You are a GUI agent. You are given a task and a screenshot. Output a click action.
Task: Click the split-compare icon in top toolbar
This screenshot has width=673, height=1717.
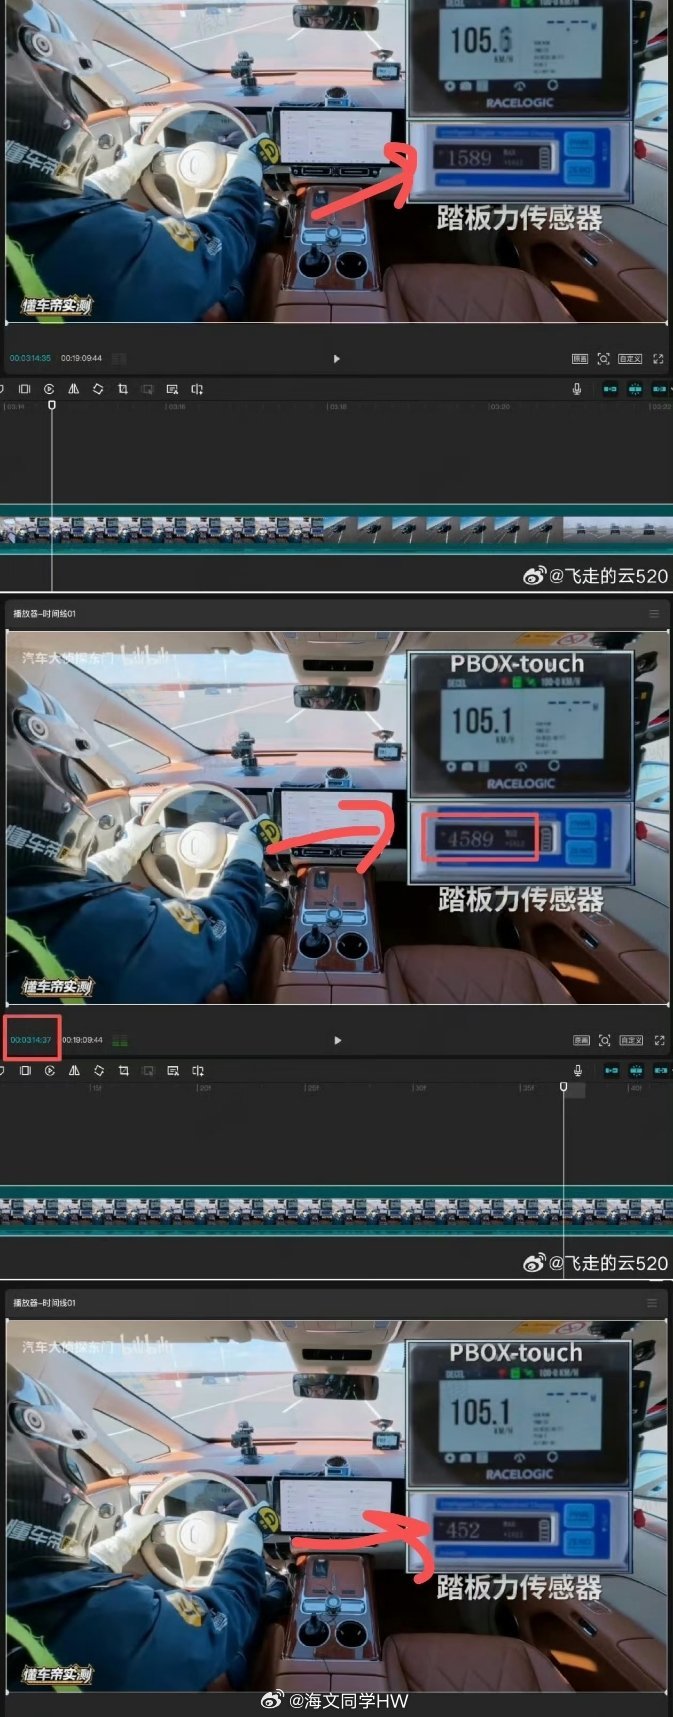(197, 389)
